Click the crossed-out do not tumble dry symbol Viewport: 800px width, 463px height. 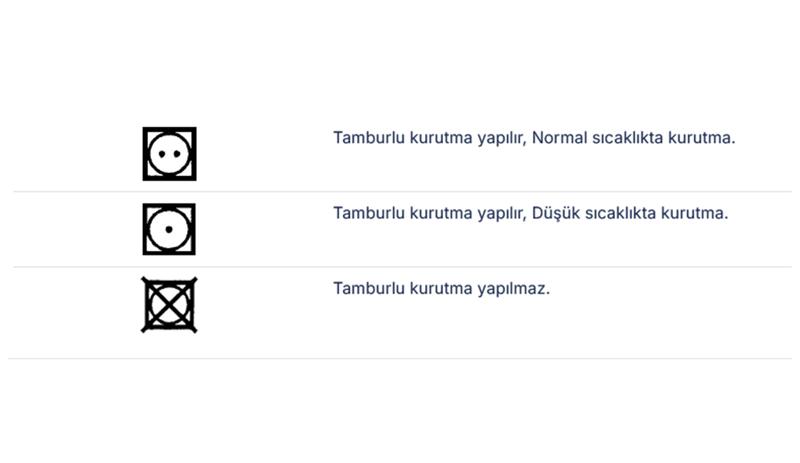[169, 305]
